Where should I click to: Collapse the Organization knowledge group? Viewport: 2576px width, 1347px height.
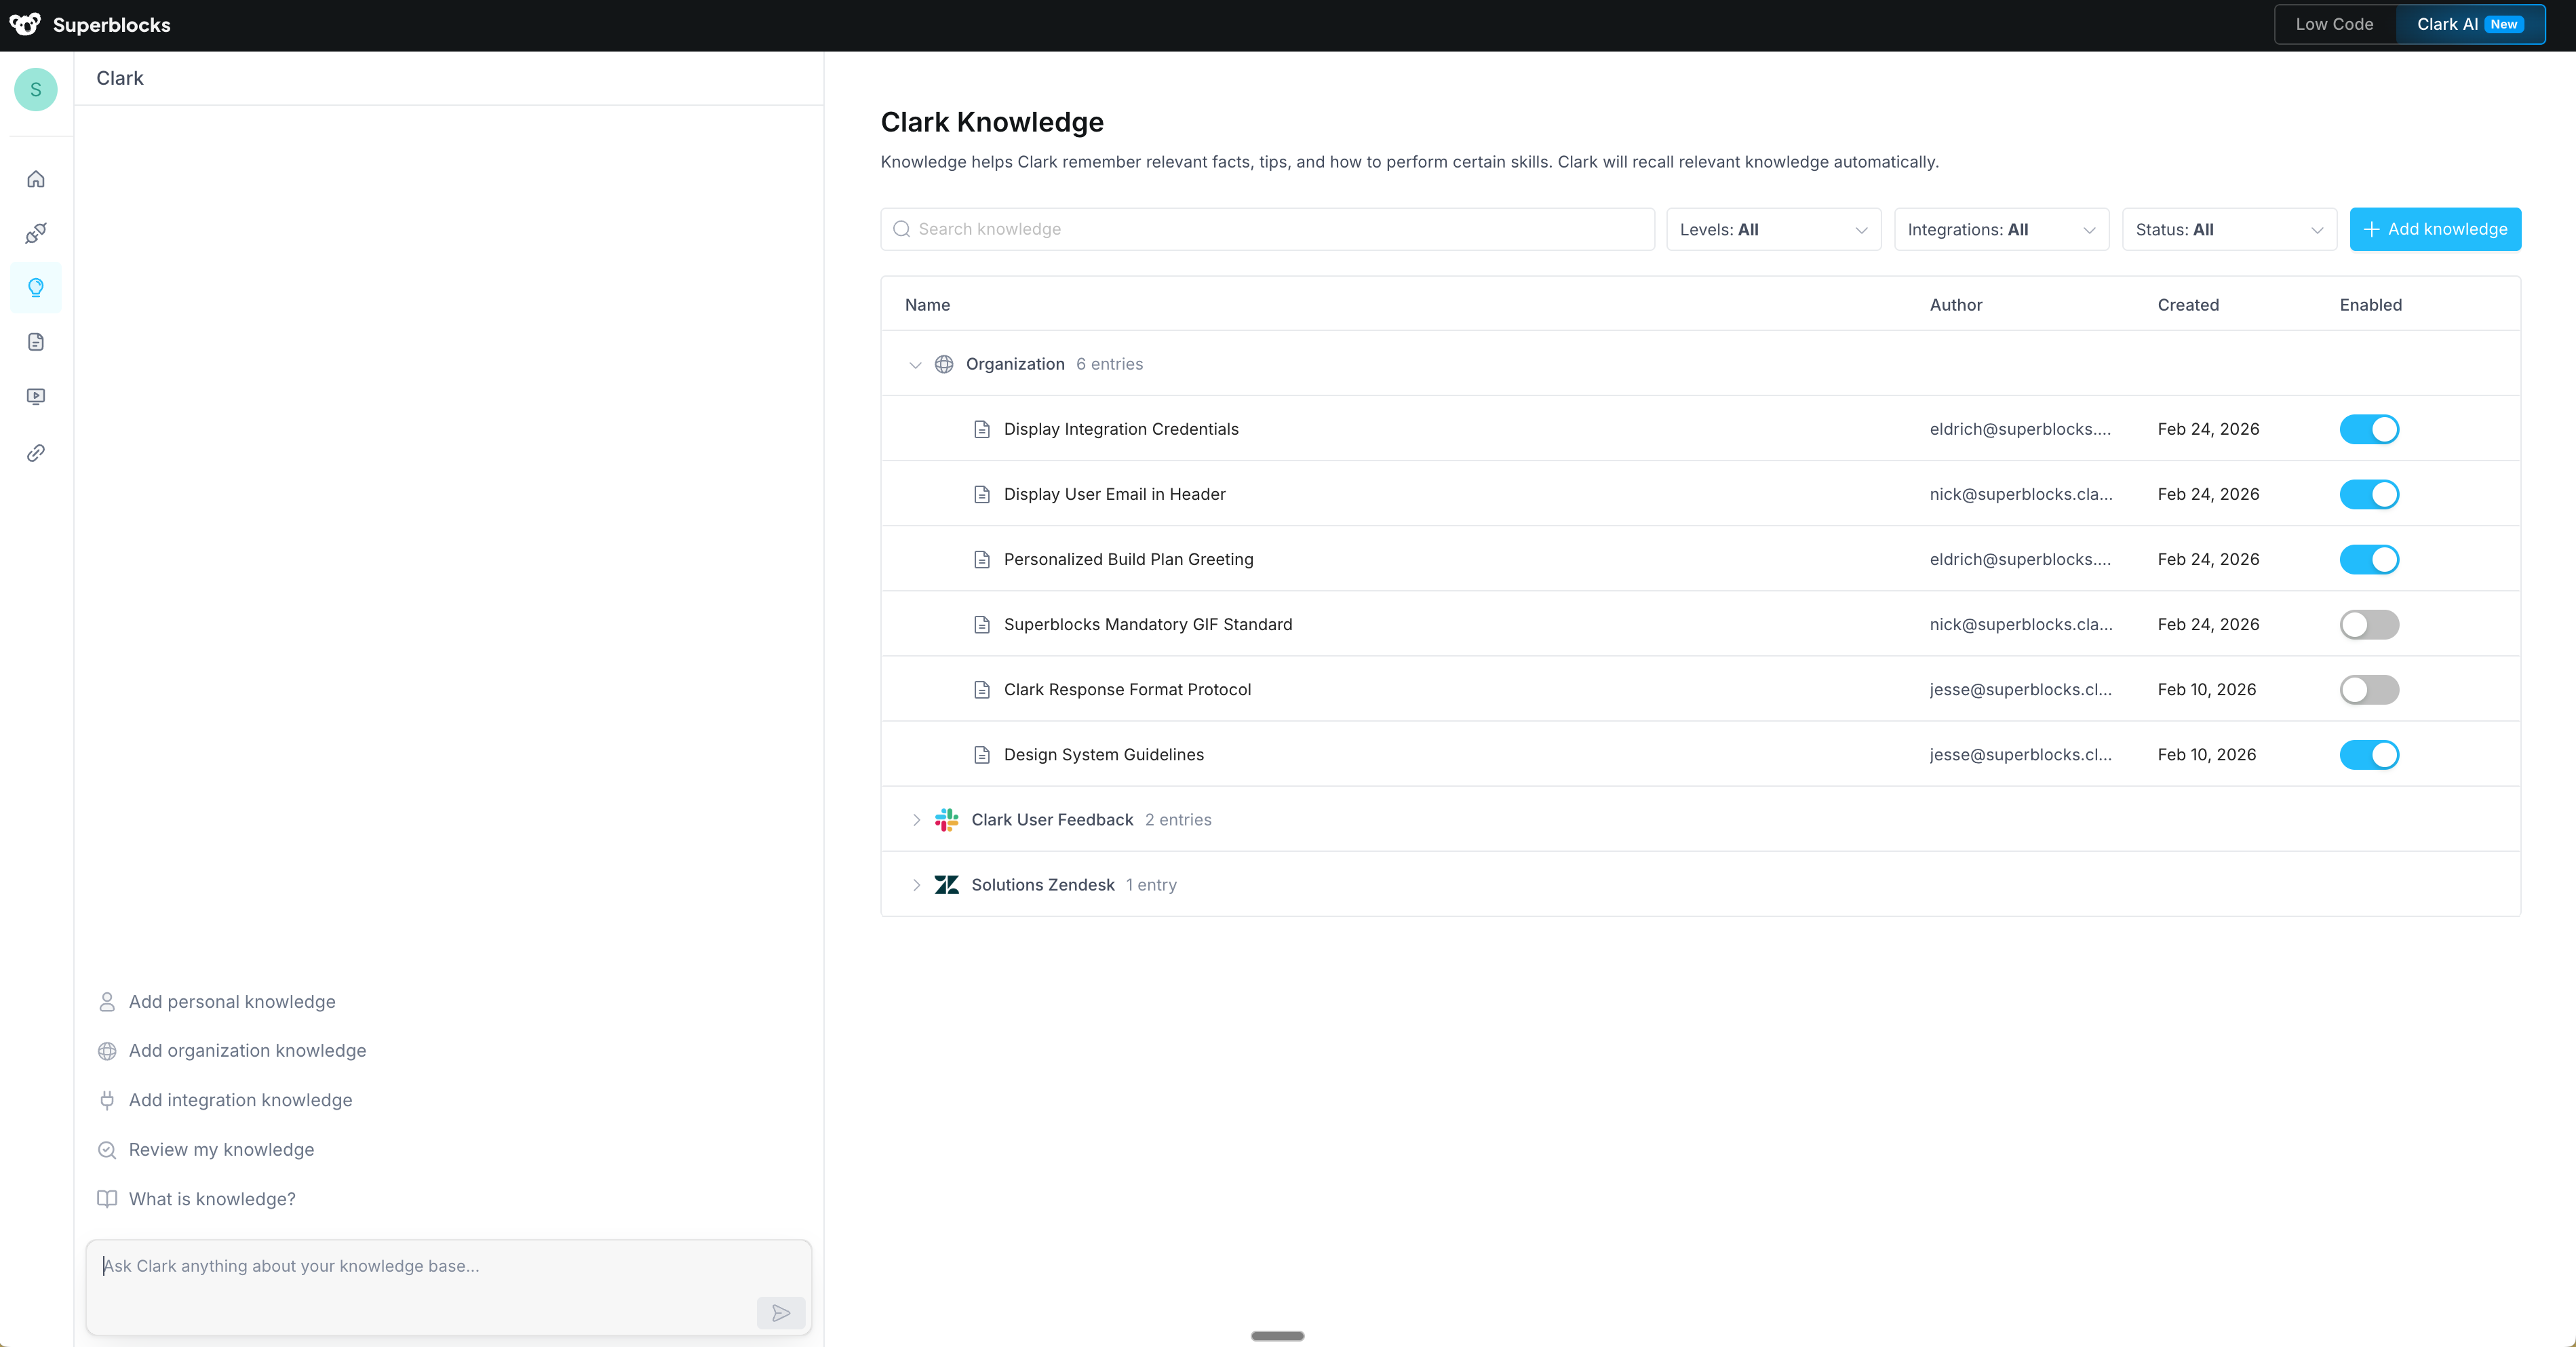[915, 364]
